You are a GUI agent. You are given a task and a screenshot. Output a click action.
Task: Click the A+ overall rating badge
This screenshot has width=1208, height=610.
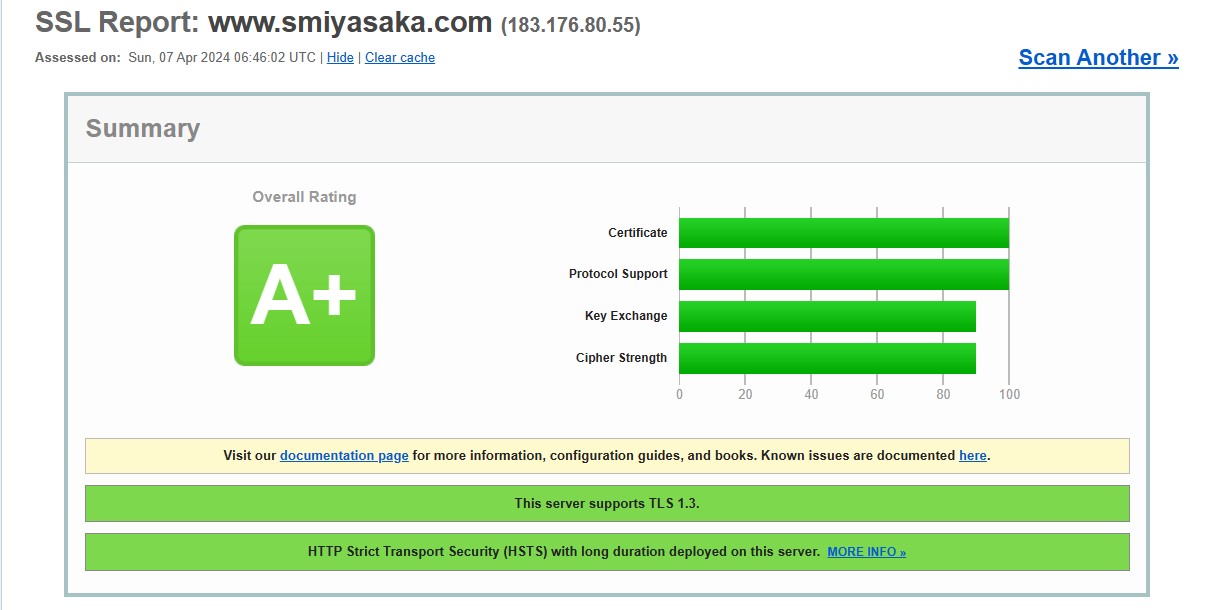click(x=304, y=295)
